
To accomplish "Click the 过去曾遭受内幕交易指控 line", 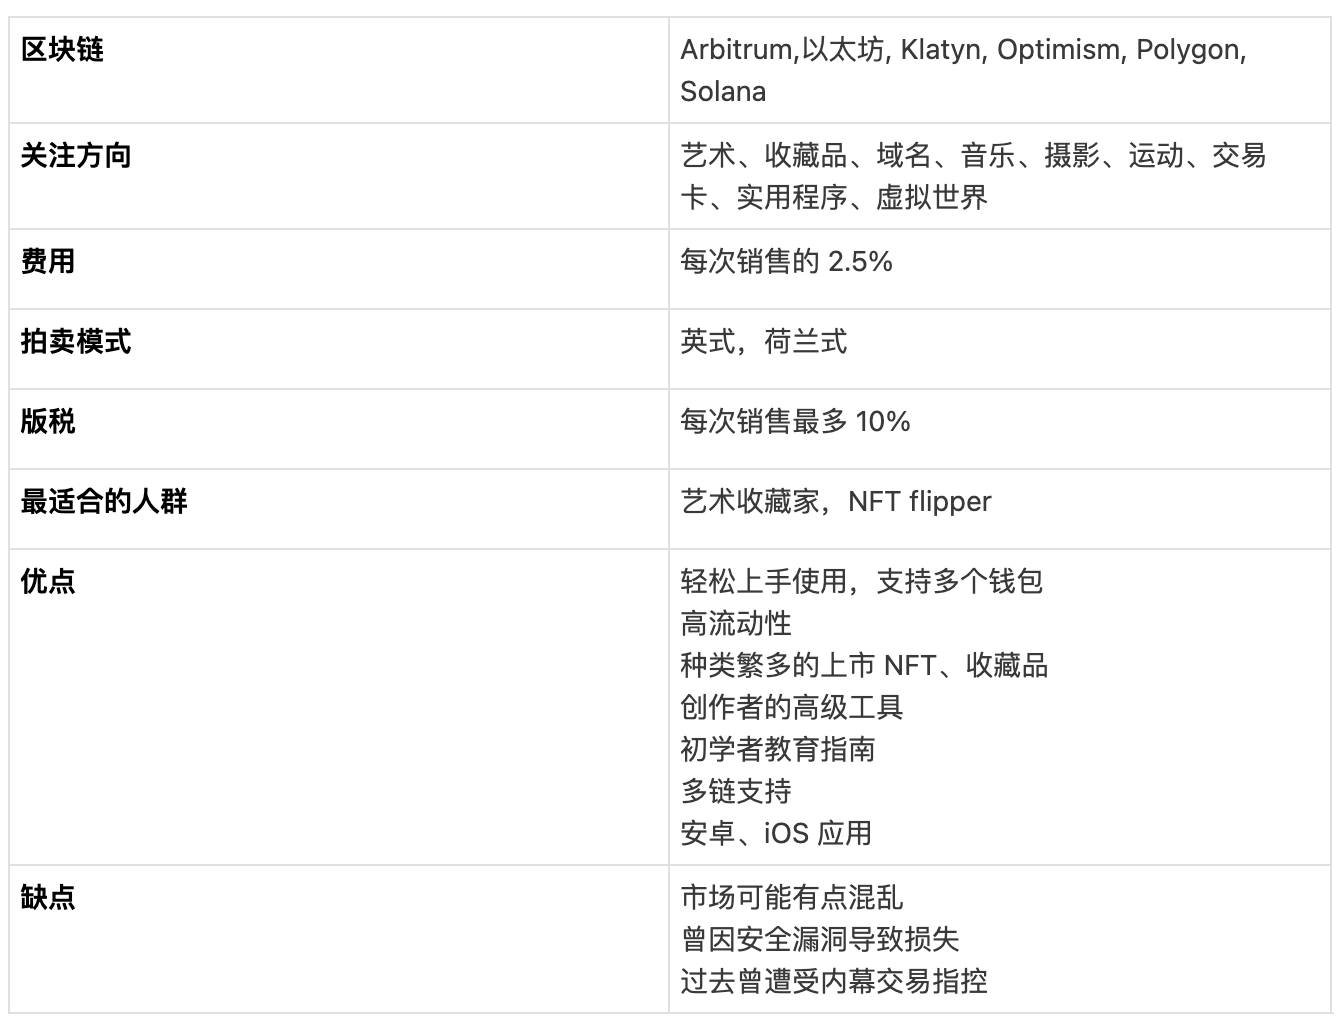I will [834, 982].
